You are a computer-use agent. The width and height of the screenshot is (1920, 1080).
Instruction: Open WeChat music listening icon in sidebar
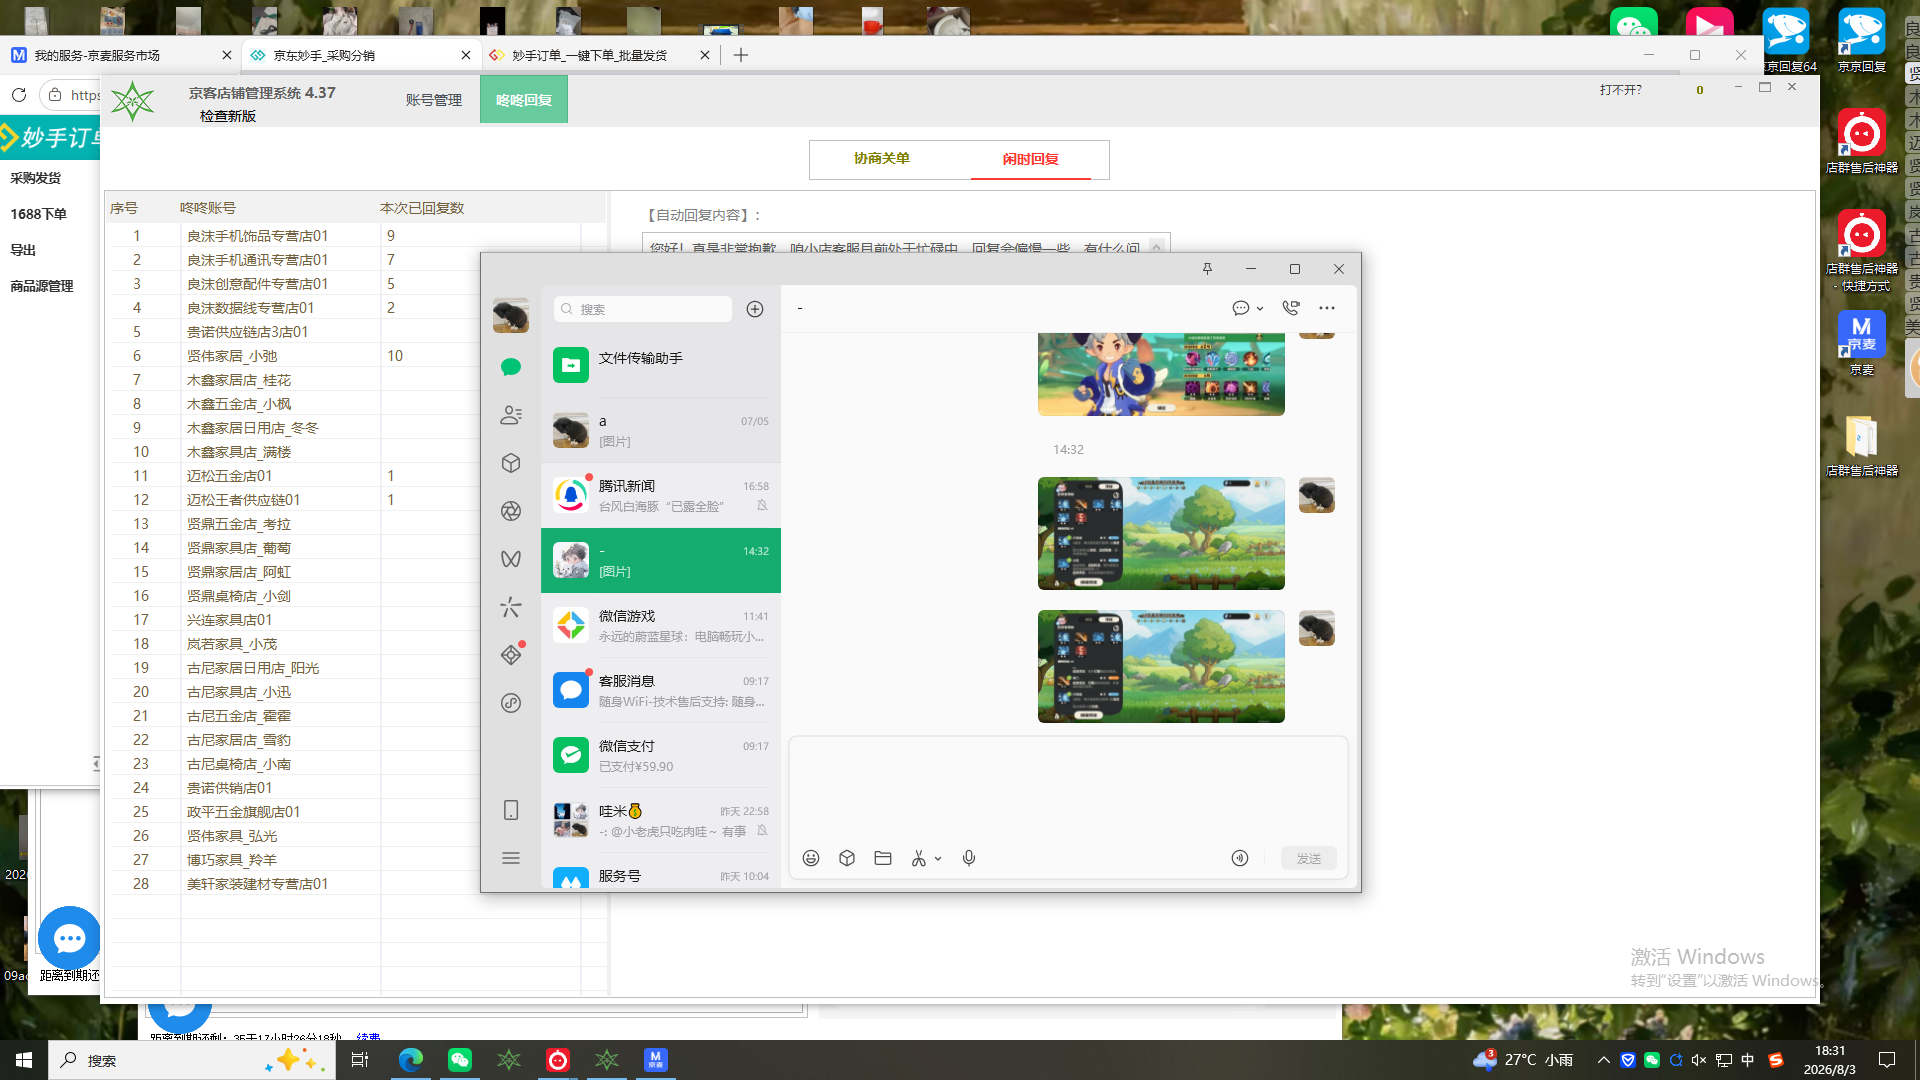point(511,703)
